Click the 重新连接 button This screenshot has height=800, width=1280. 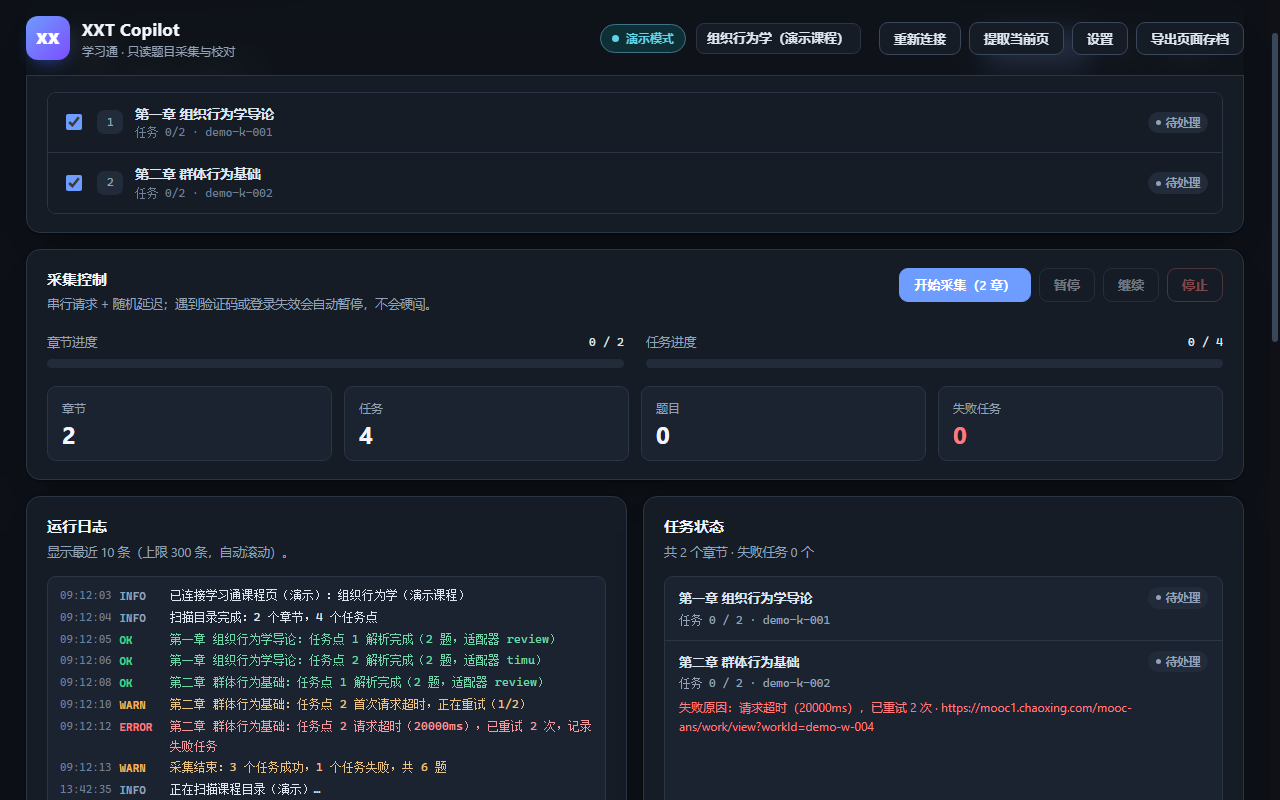[x=920, y=39]
